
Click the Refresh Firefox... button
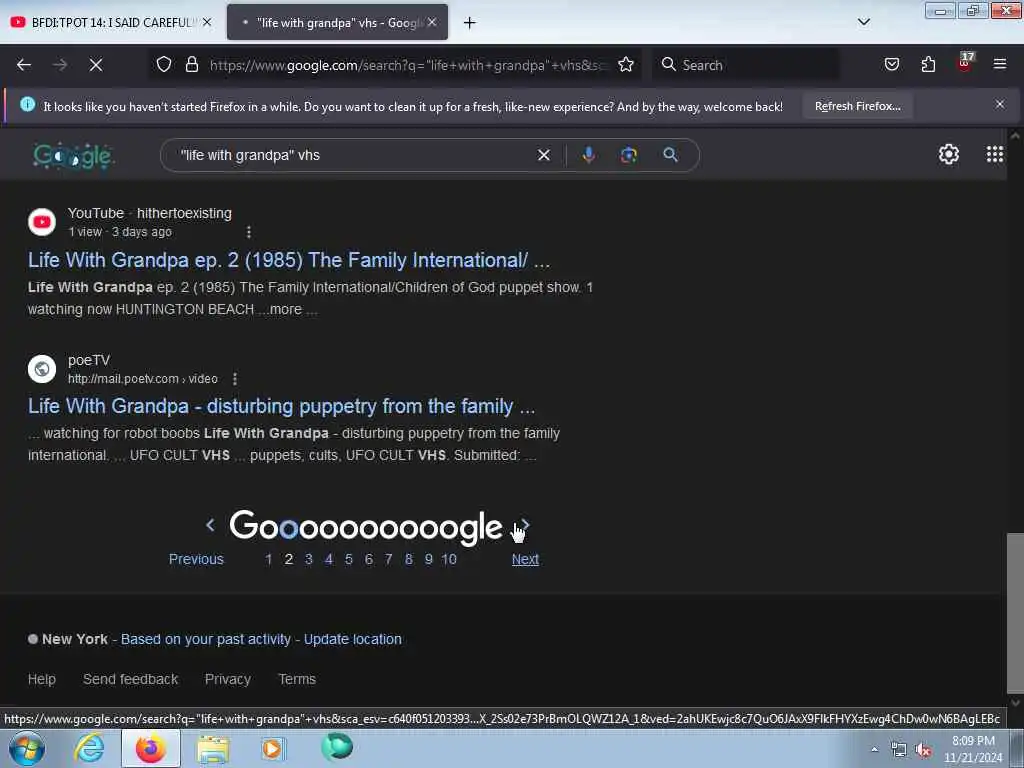(857, 106)
